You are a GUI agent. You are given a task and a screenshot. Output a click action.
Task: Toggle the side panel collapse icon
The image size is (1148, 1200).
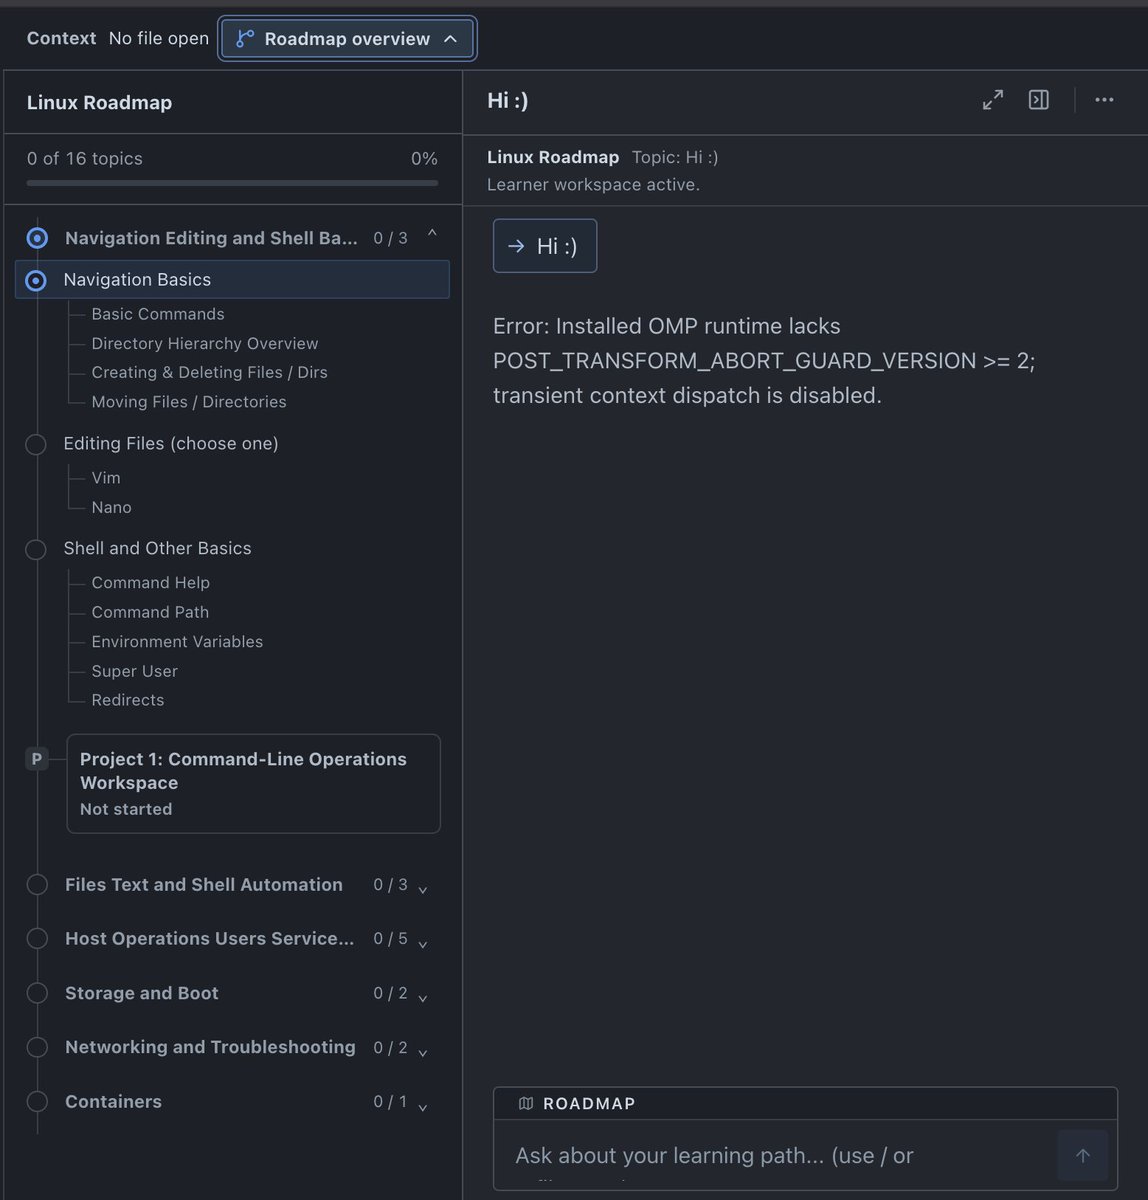pos(1039,100)
